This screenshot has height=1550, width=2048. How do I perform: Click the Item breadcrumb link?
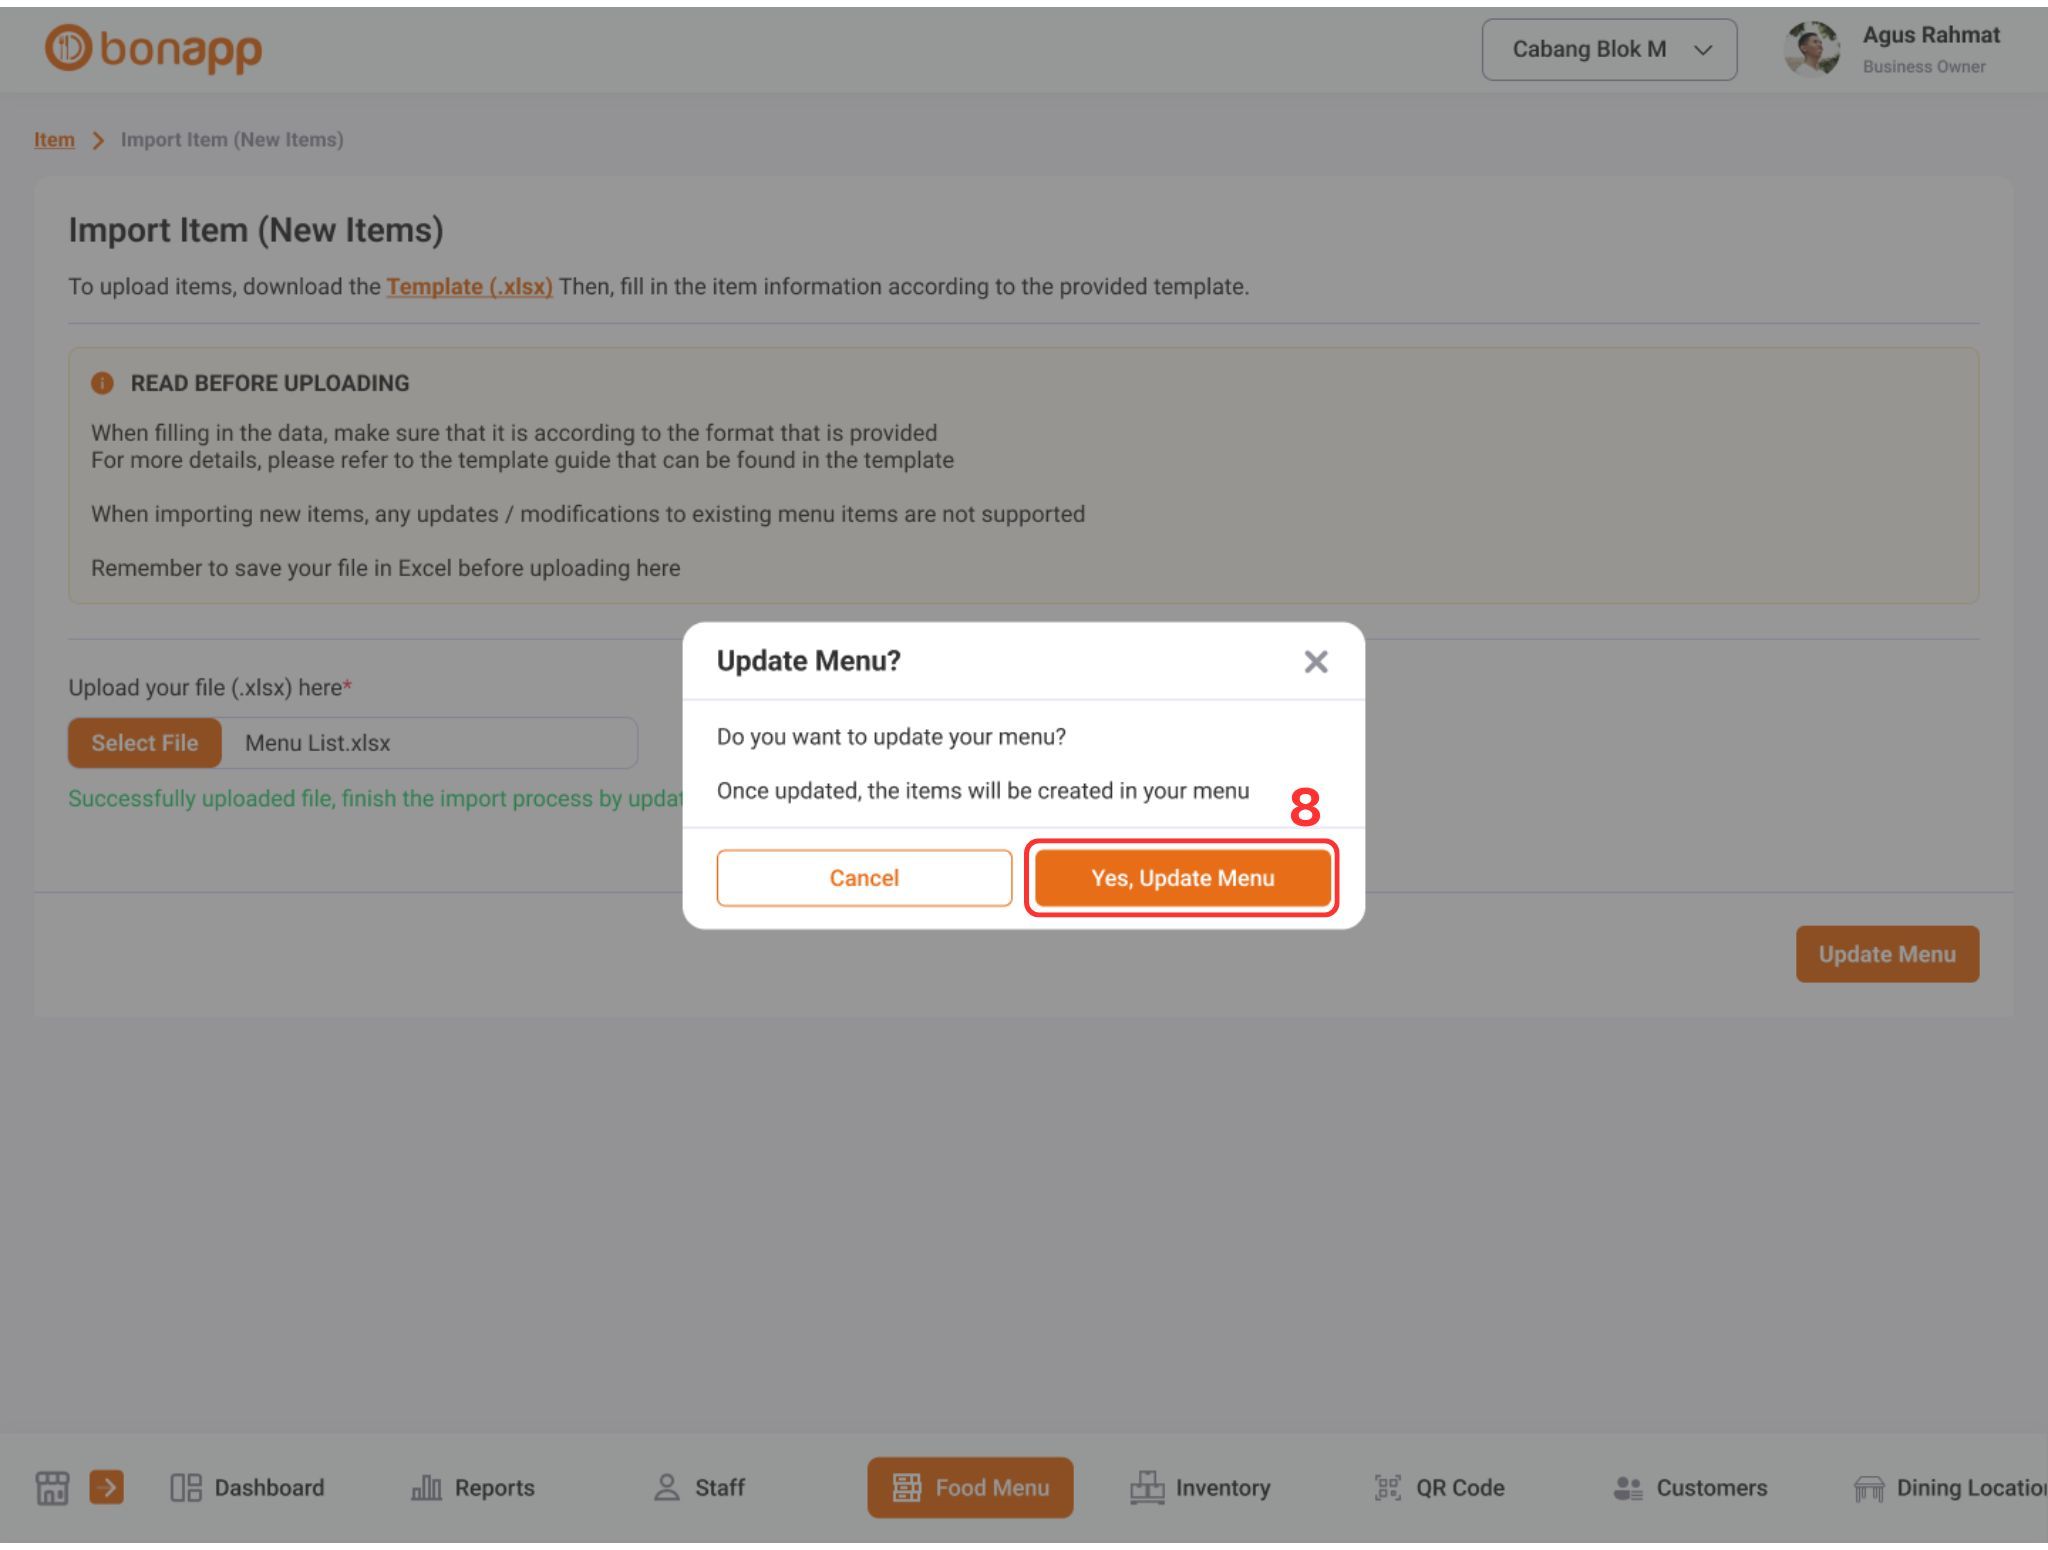click(x=54, y=140)
